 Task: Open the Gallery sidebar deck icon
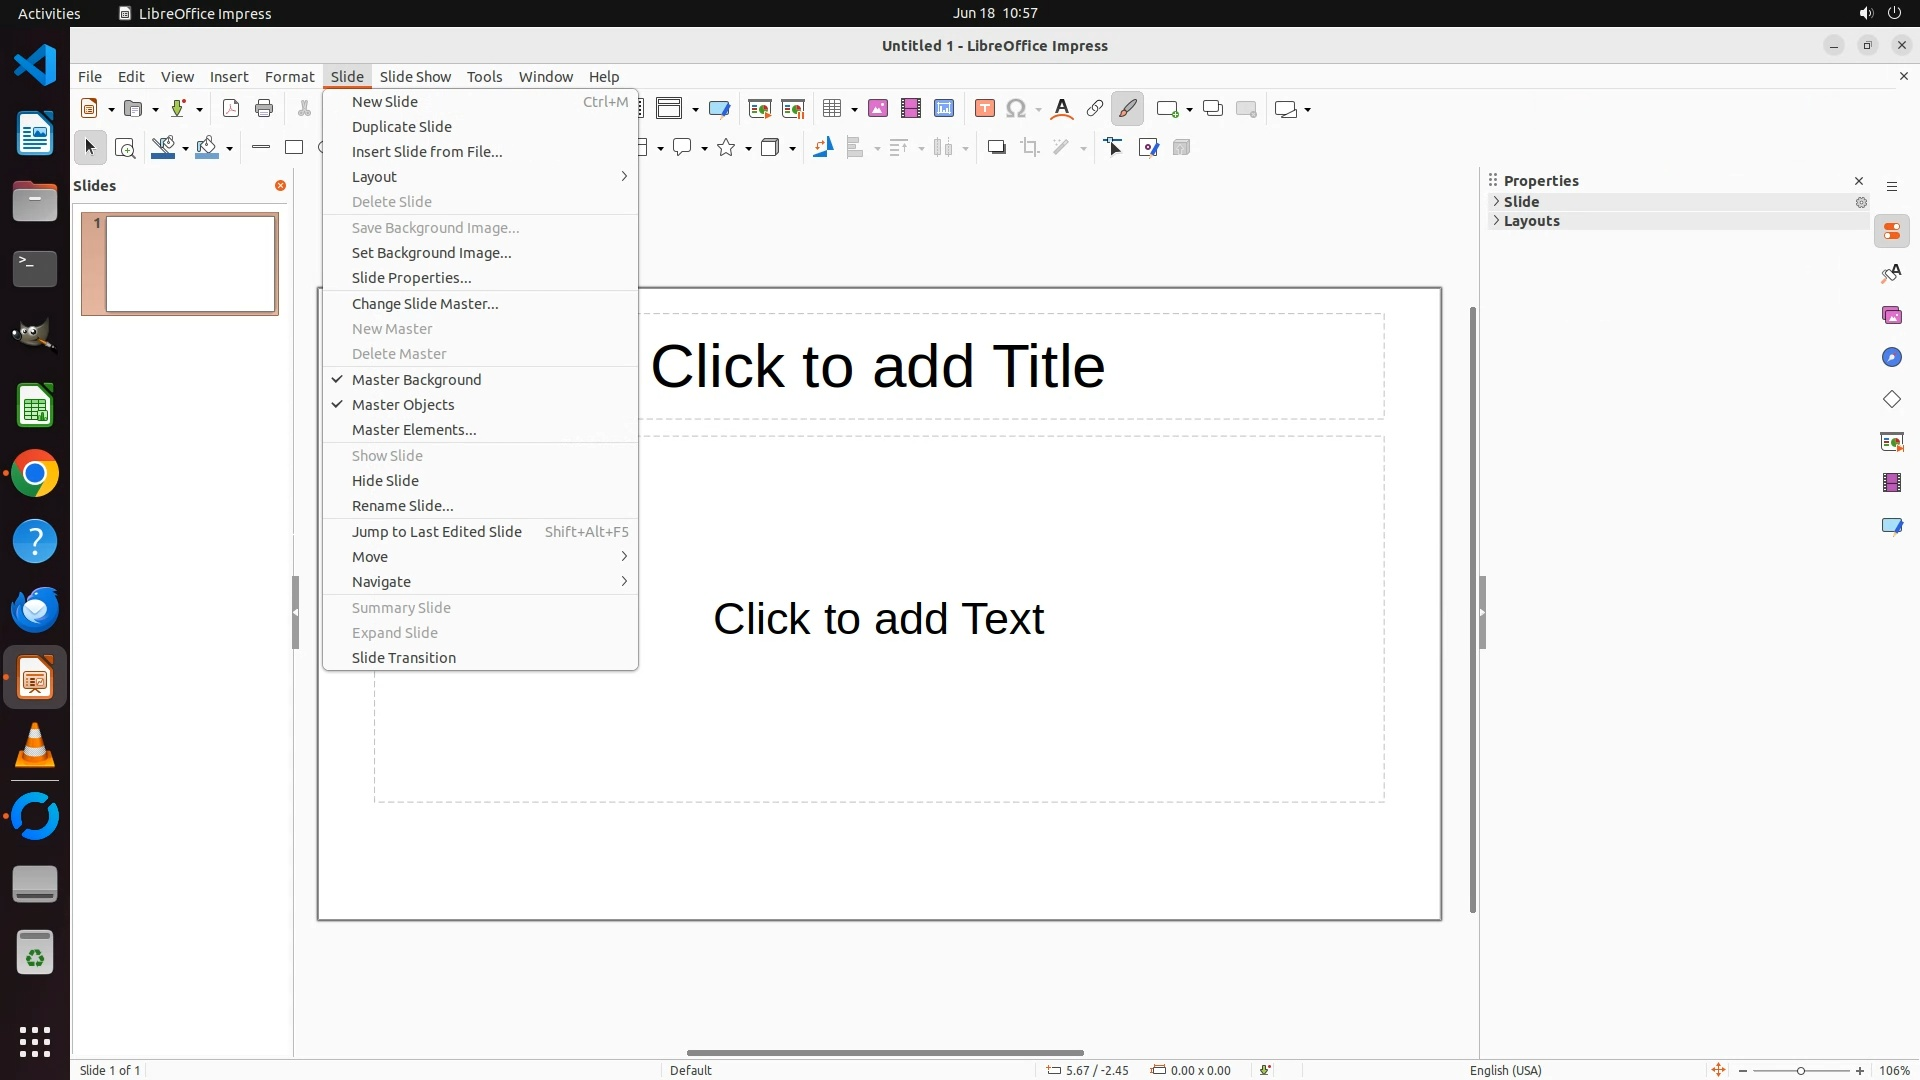click(x=1891, y=316)
